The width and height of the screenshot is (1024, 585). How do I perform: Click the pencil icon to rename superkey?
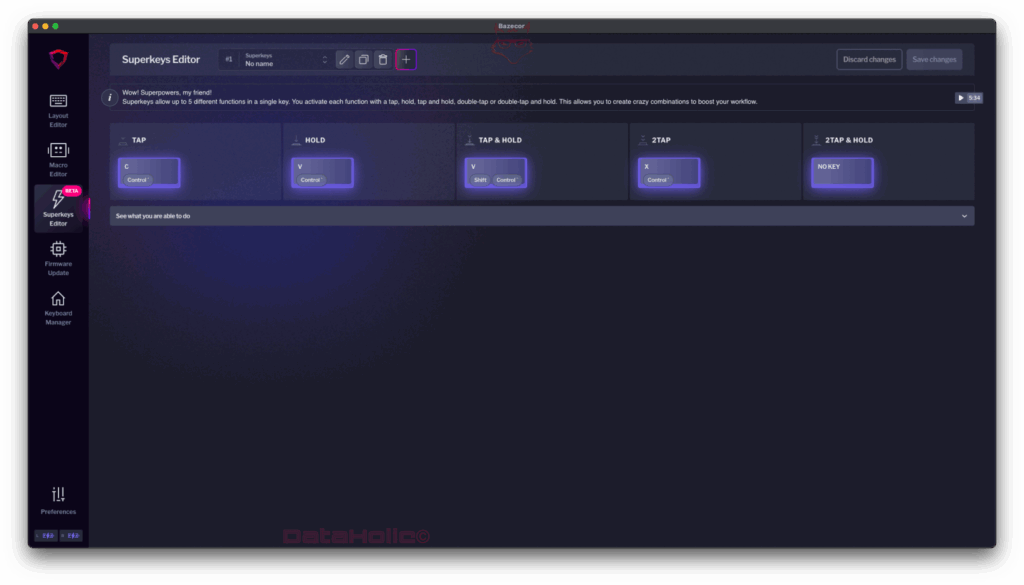[x=344, y=60]
